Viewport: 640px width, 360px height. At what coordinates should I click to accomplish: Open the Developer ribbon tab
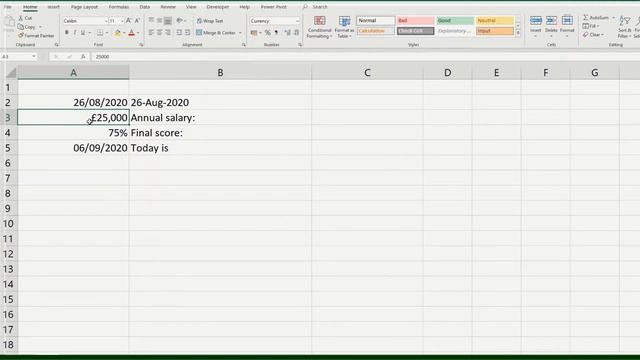click(218, 7)
